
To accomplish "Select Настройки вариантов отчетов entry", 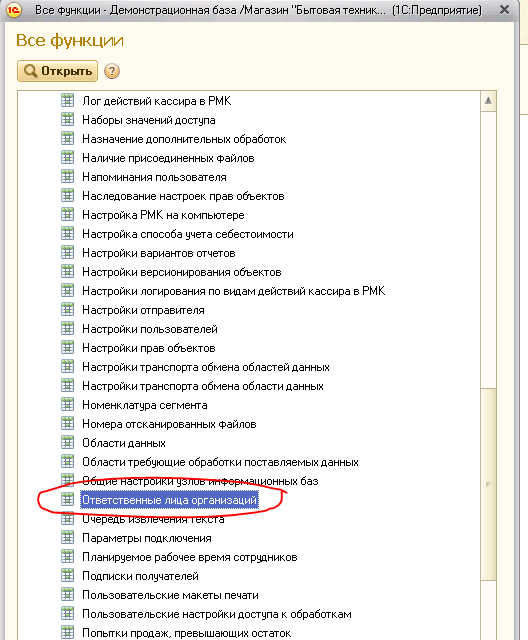I will (x=159, y=253).
